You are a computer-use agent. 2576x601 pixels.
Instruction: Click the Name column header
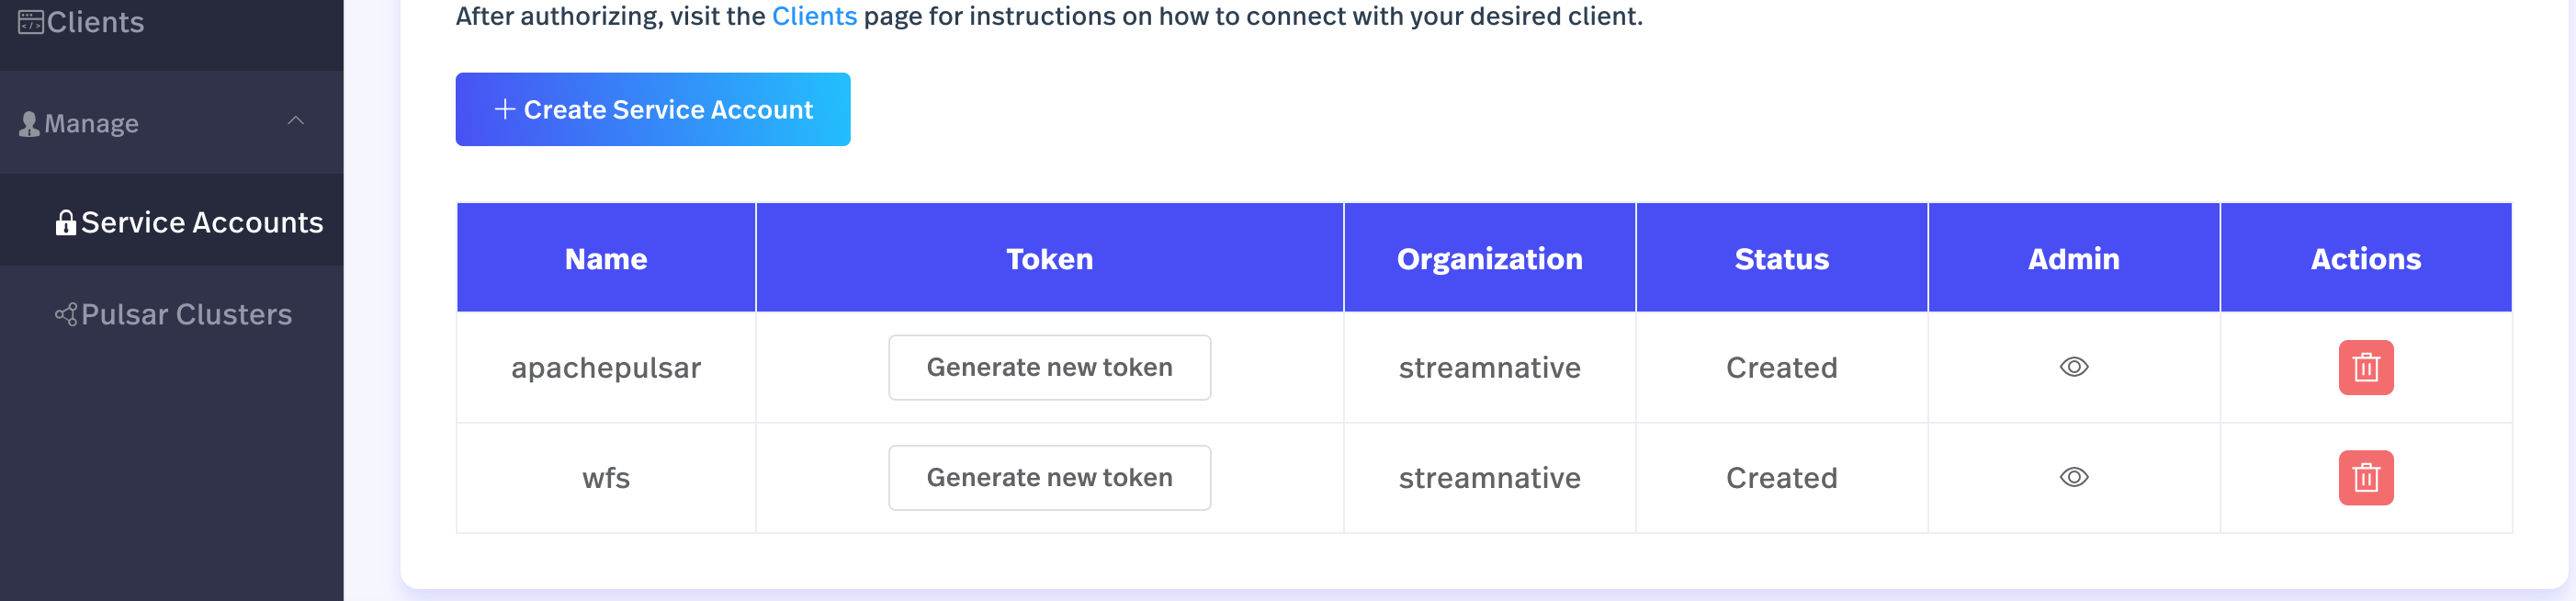click(x=606, y=258)
